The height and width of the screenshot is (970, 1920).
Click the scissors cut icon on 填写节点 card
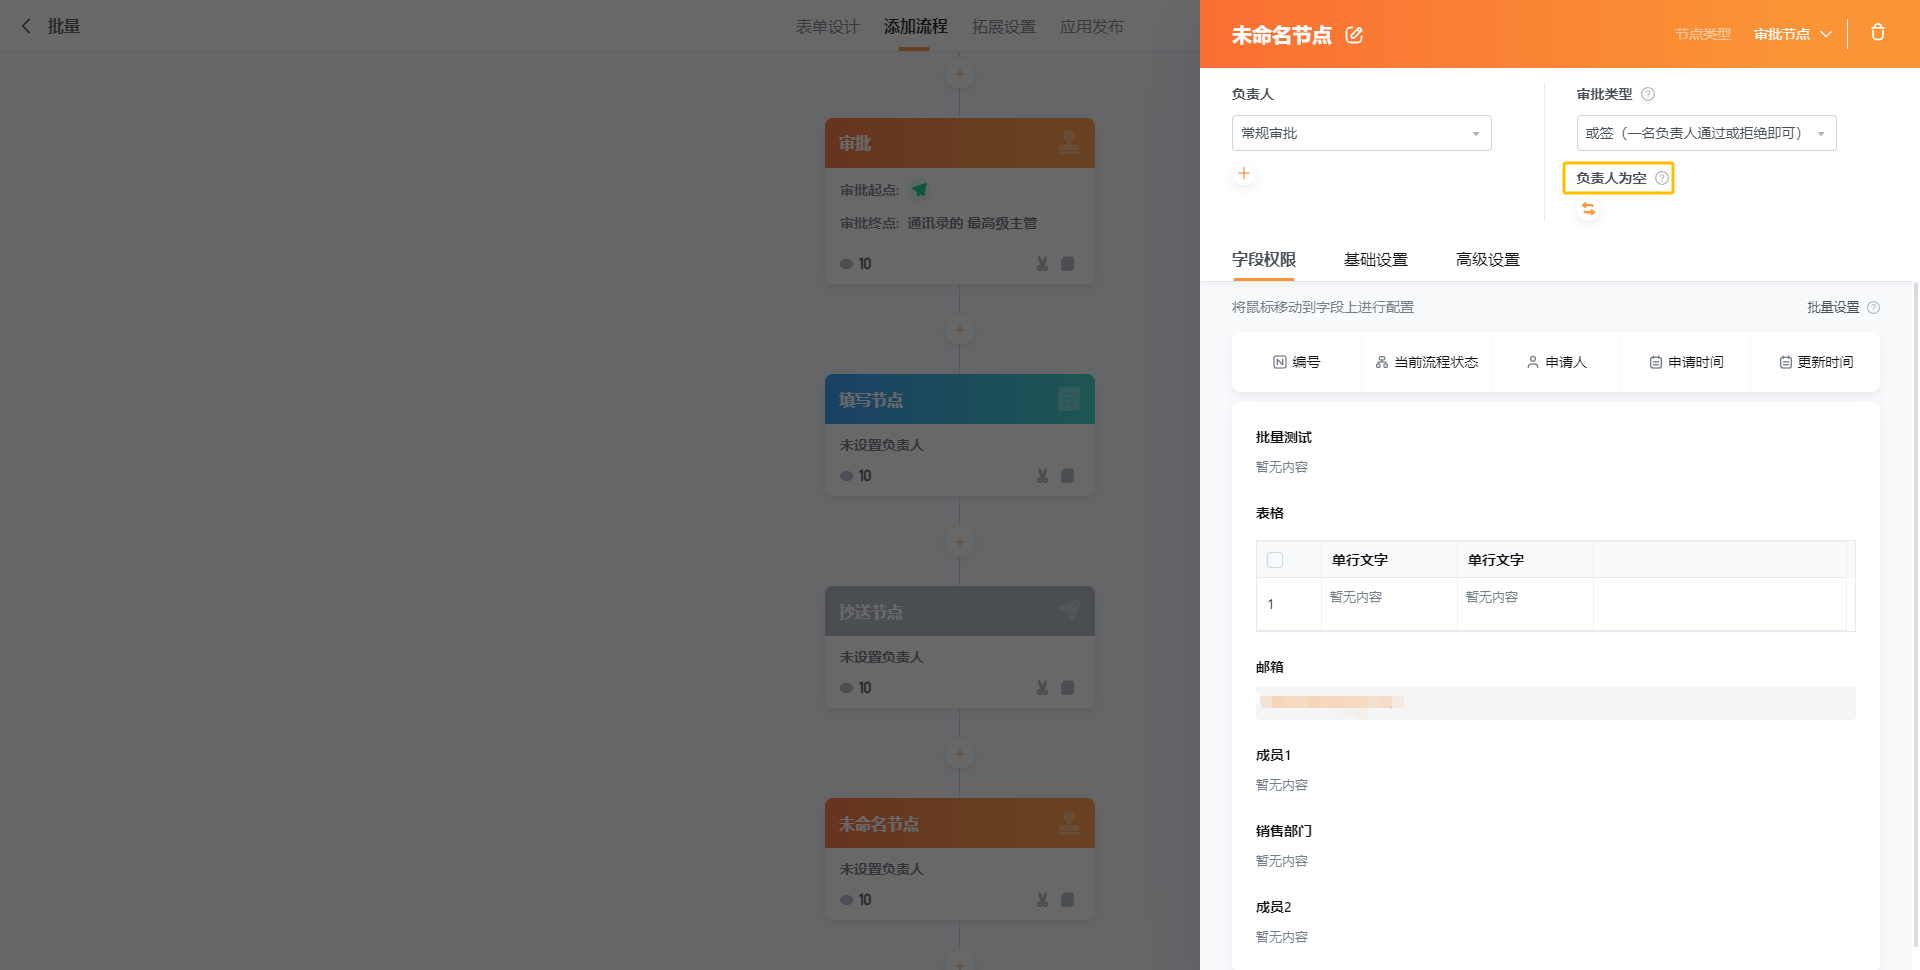(1042, 476)
